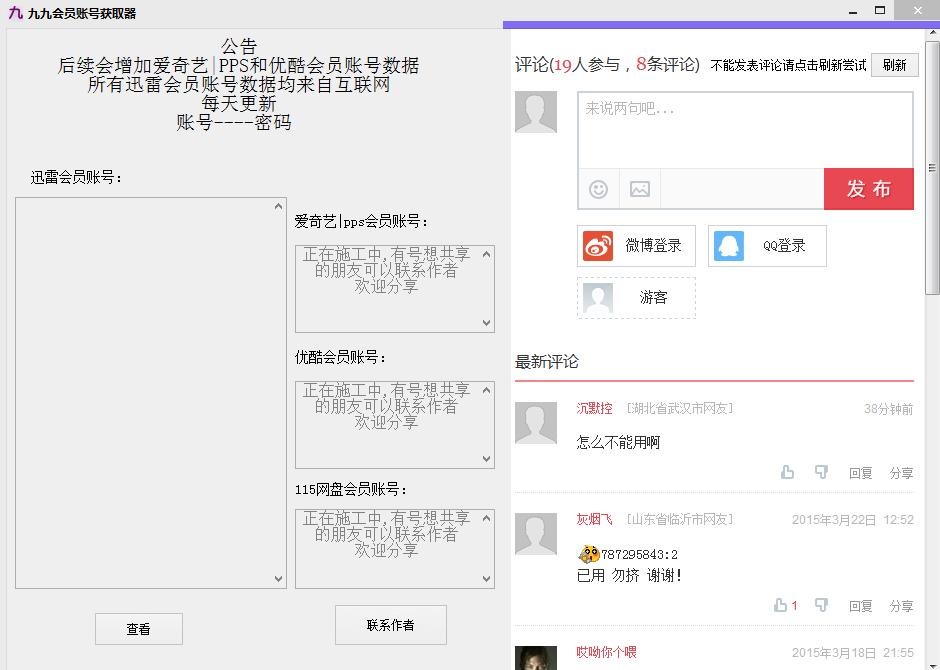Open the emoji picker in comment box

coord(597,189)
